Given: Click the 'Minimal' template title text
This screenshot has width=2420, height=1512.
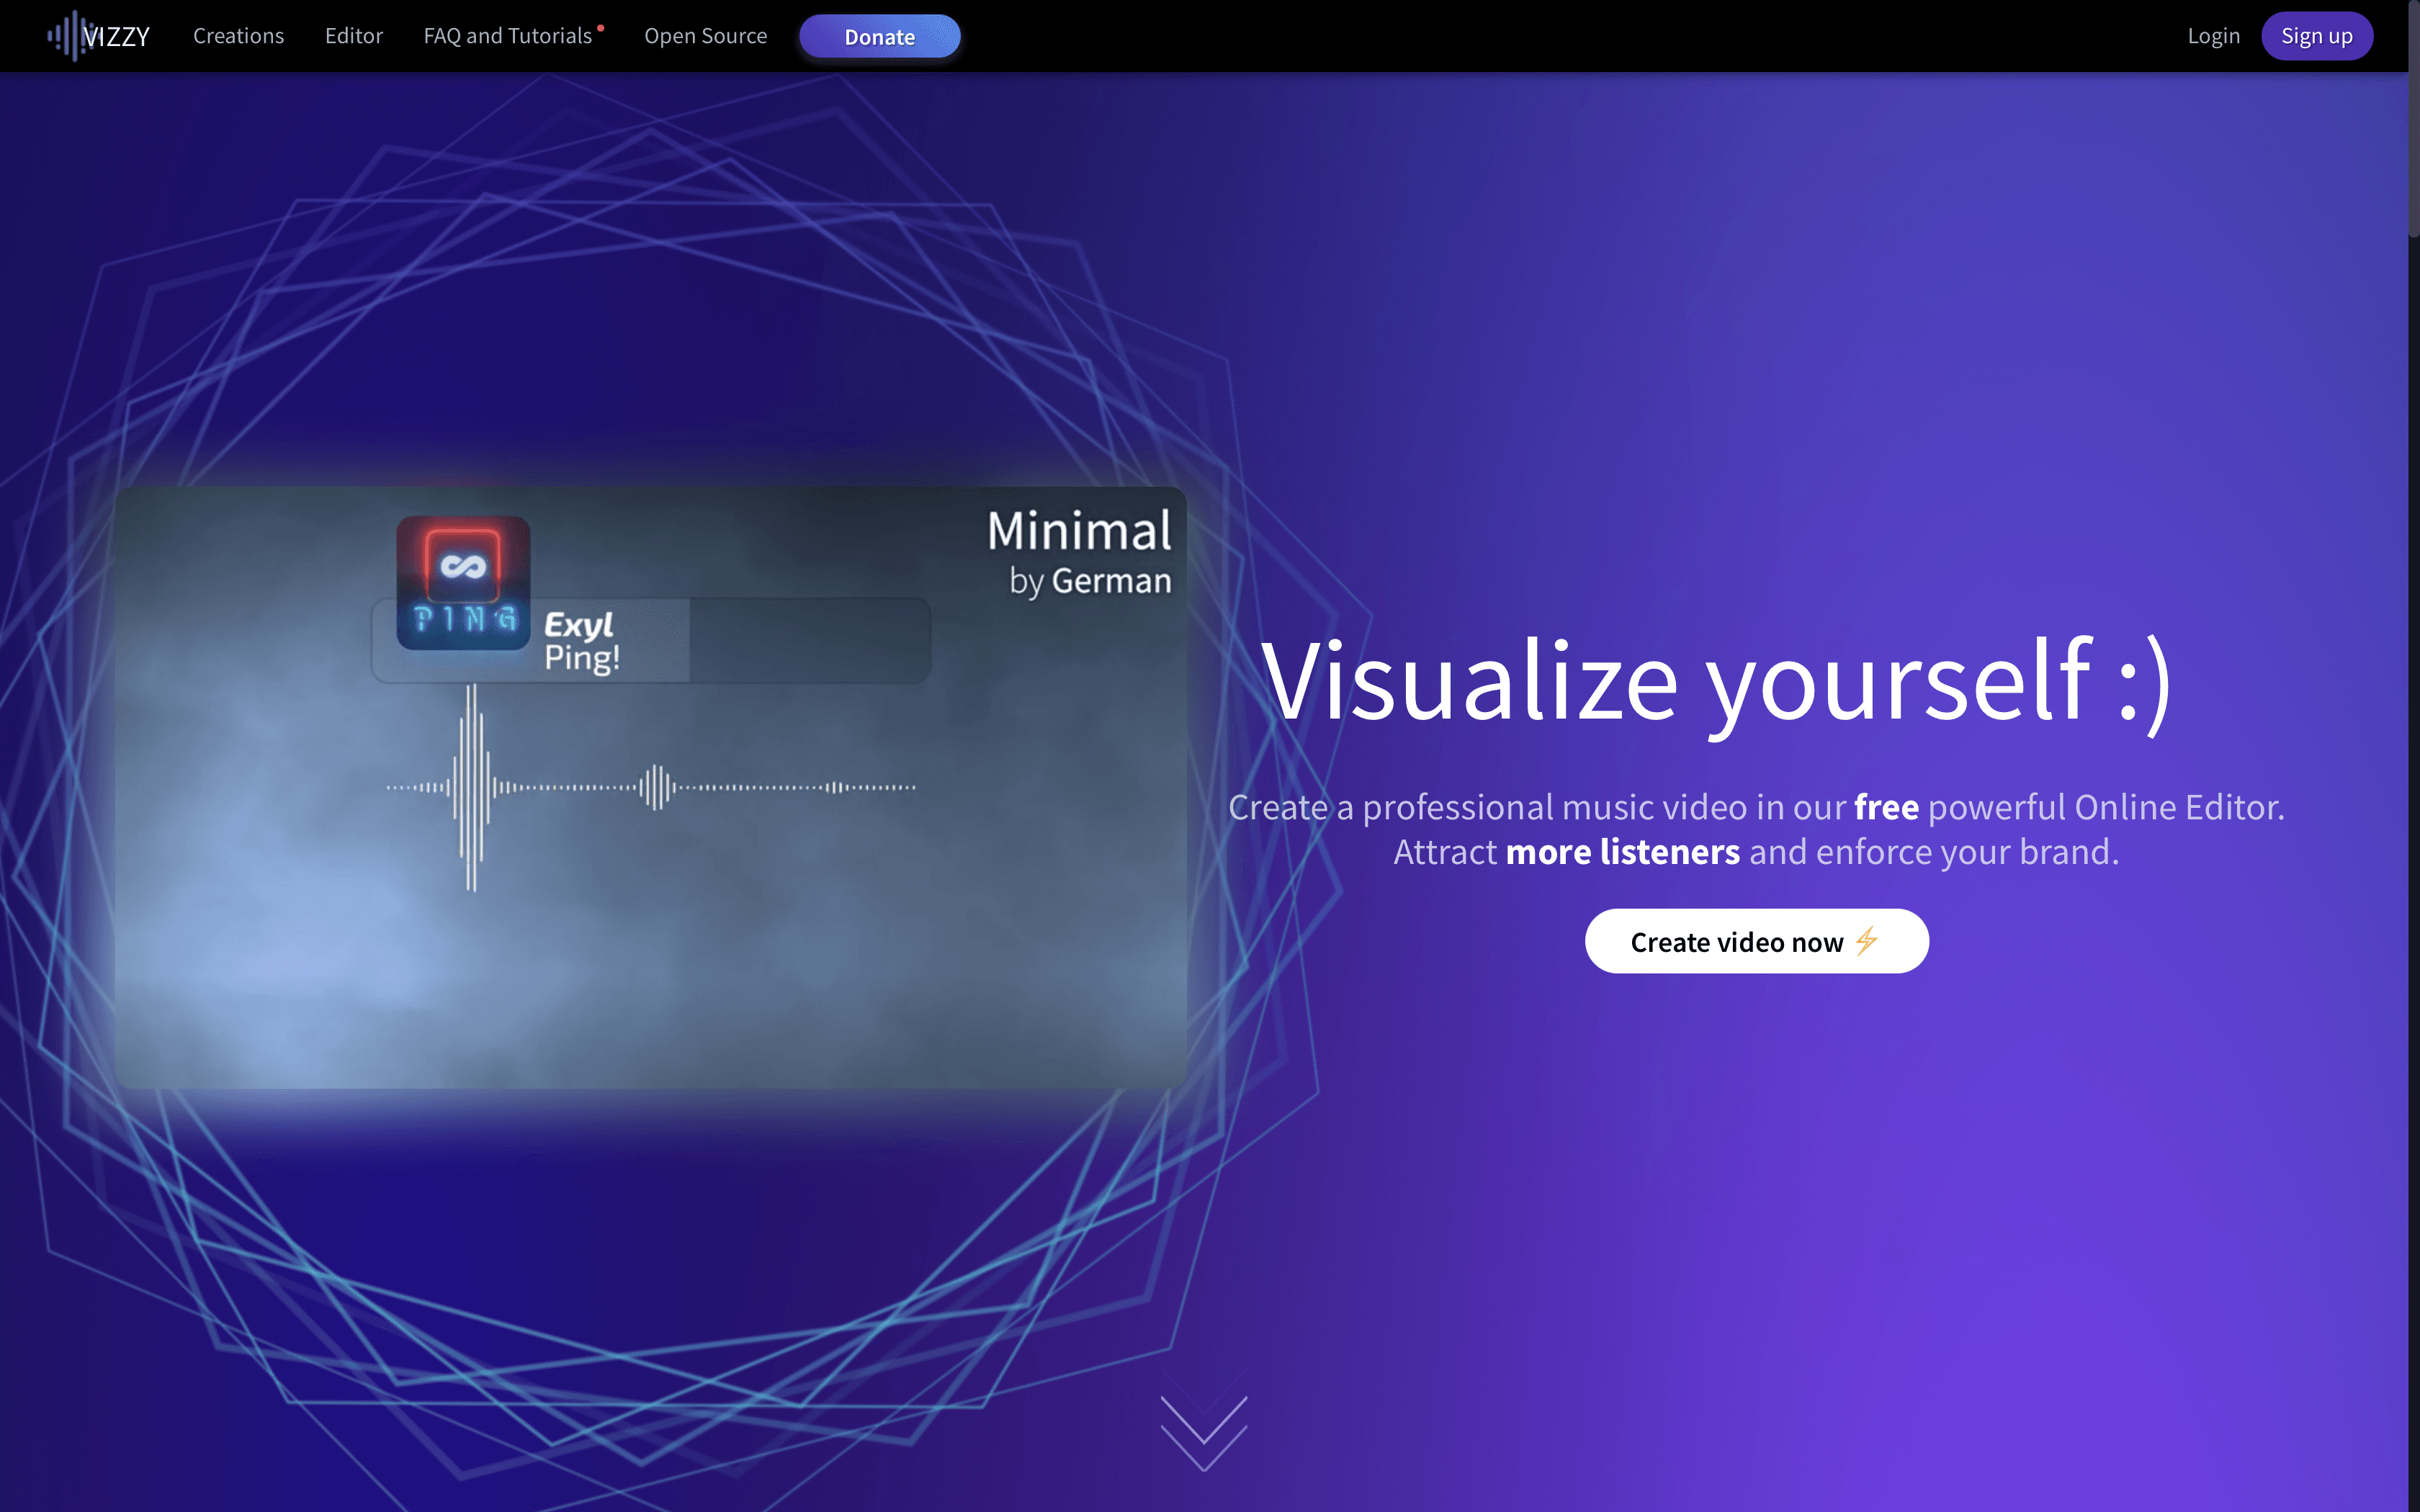Looking at the screenshot, I should pyautogui.click(x=1079, y=531).
